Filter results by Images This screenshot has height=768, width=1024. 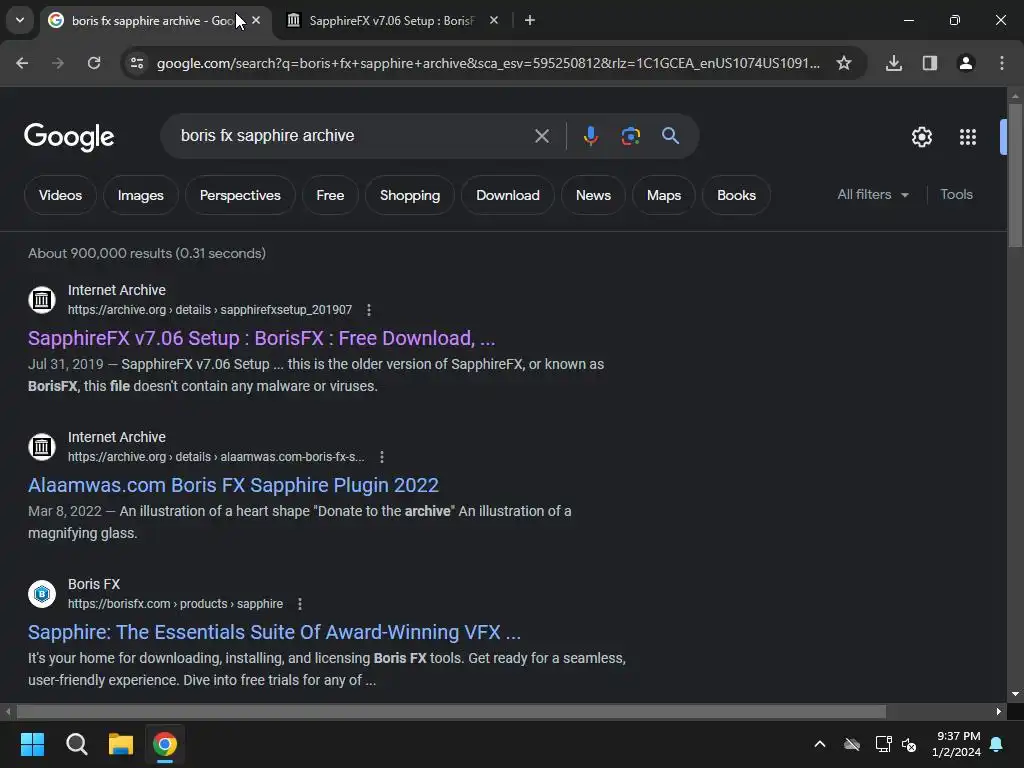point(140,195)
